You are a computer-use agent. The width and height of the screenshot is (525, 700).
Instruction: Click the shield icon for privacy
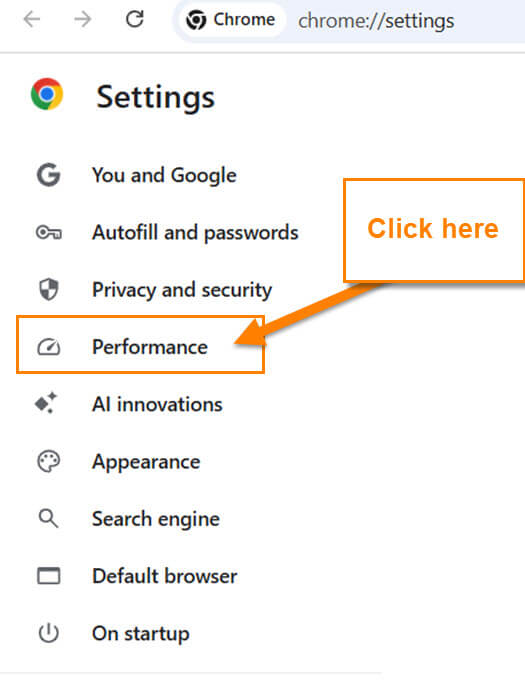point(48,289)
